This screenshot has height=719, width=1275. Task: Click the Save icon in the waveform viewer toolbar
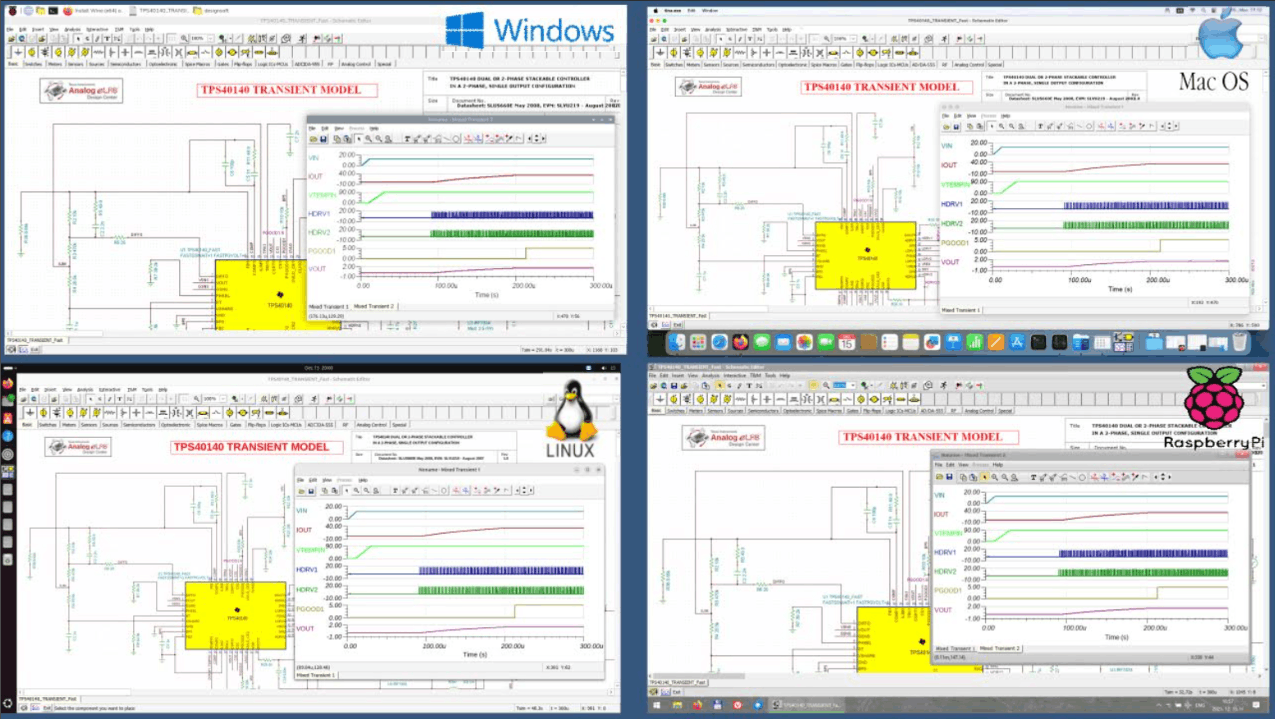point(323,139)
